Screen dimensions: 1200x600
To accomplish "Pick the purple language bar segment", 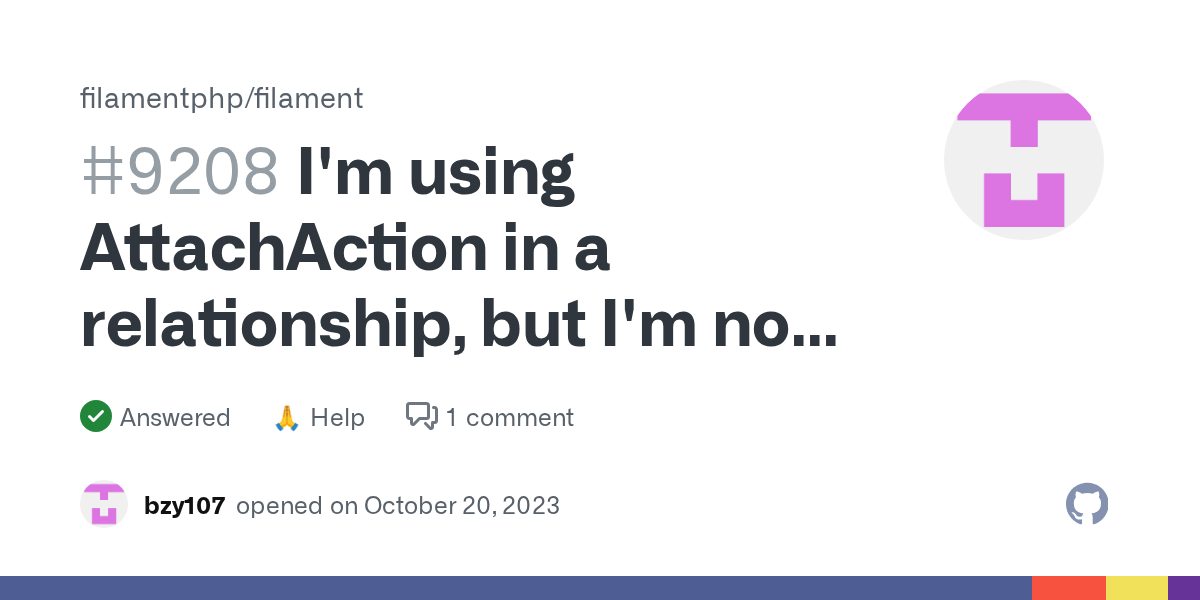I will click(1184, 588).
